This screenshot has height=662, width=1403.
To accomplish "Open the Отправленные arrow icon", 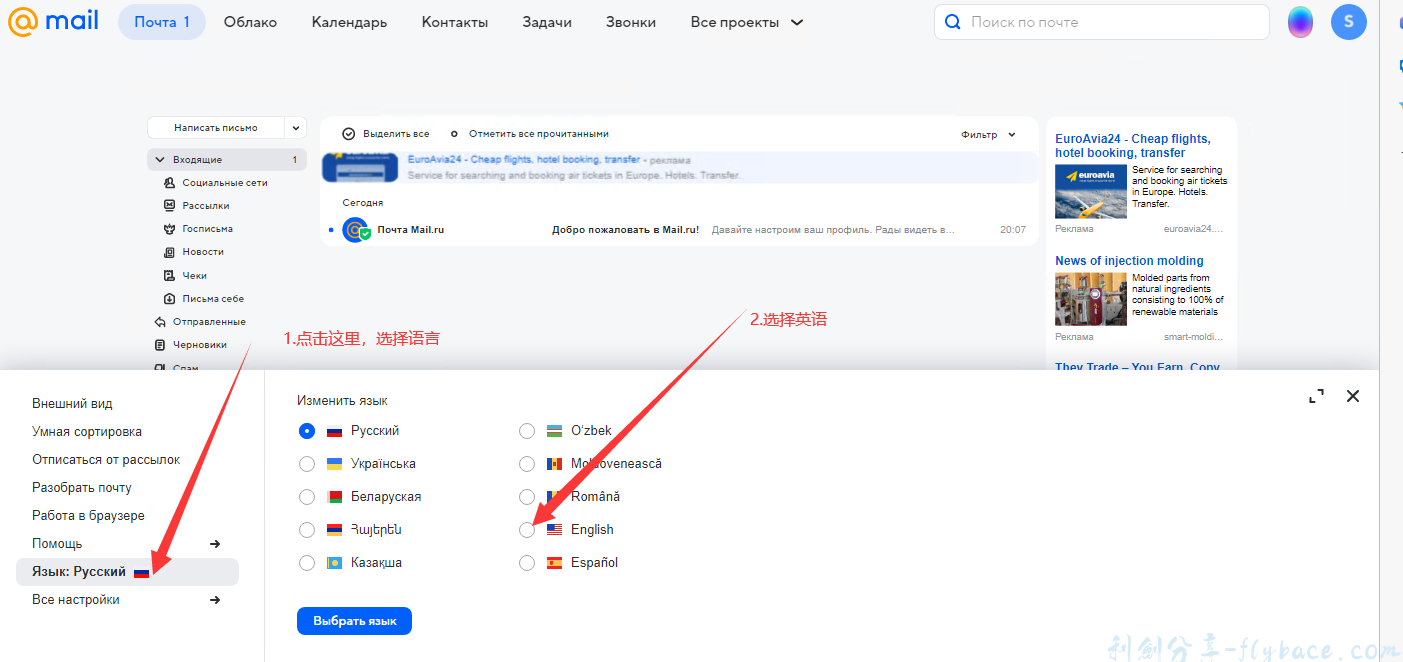I will pos(159,321).
